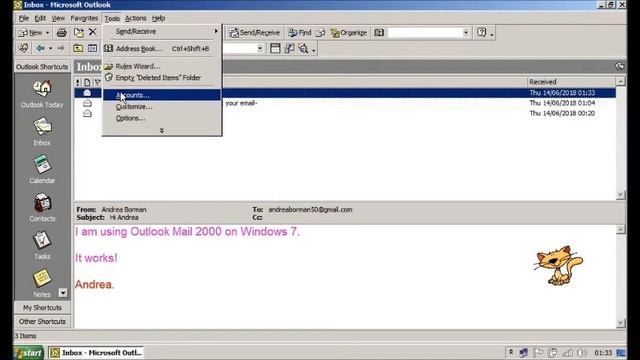Open the New button dropdown arrow
This screenshot has width=640, height=360.
point(47,32)
